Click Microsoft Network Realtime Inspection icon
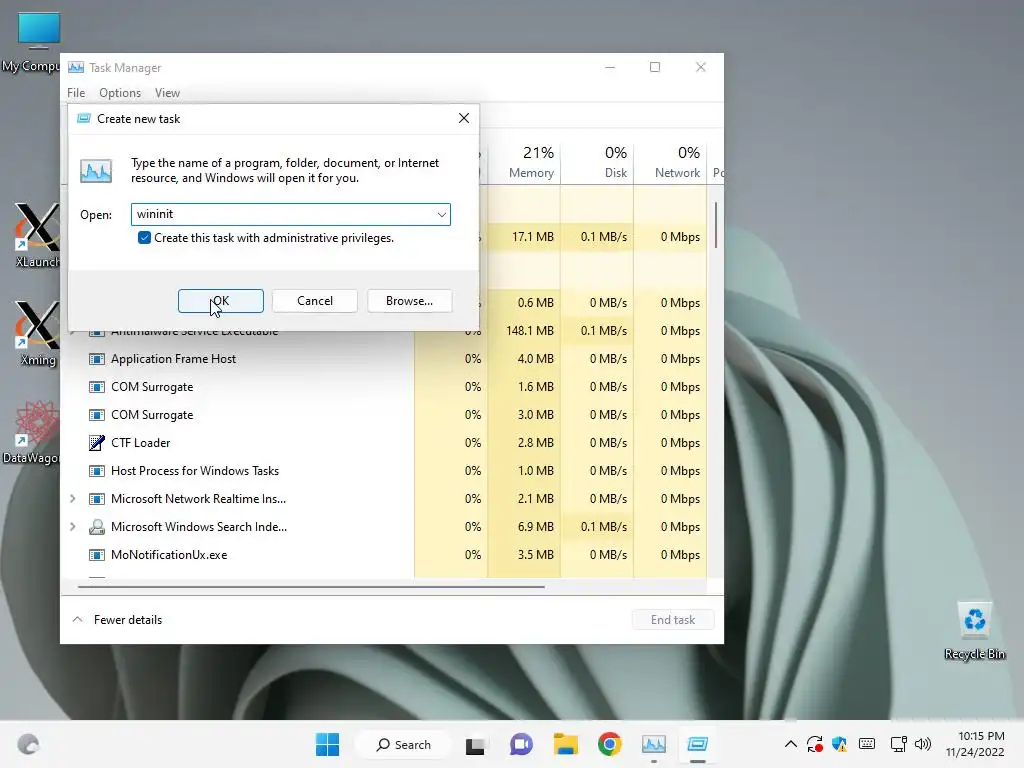Viewport: 1024px width, 768px height. [97, 499]
